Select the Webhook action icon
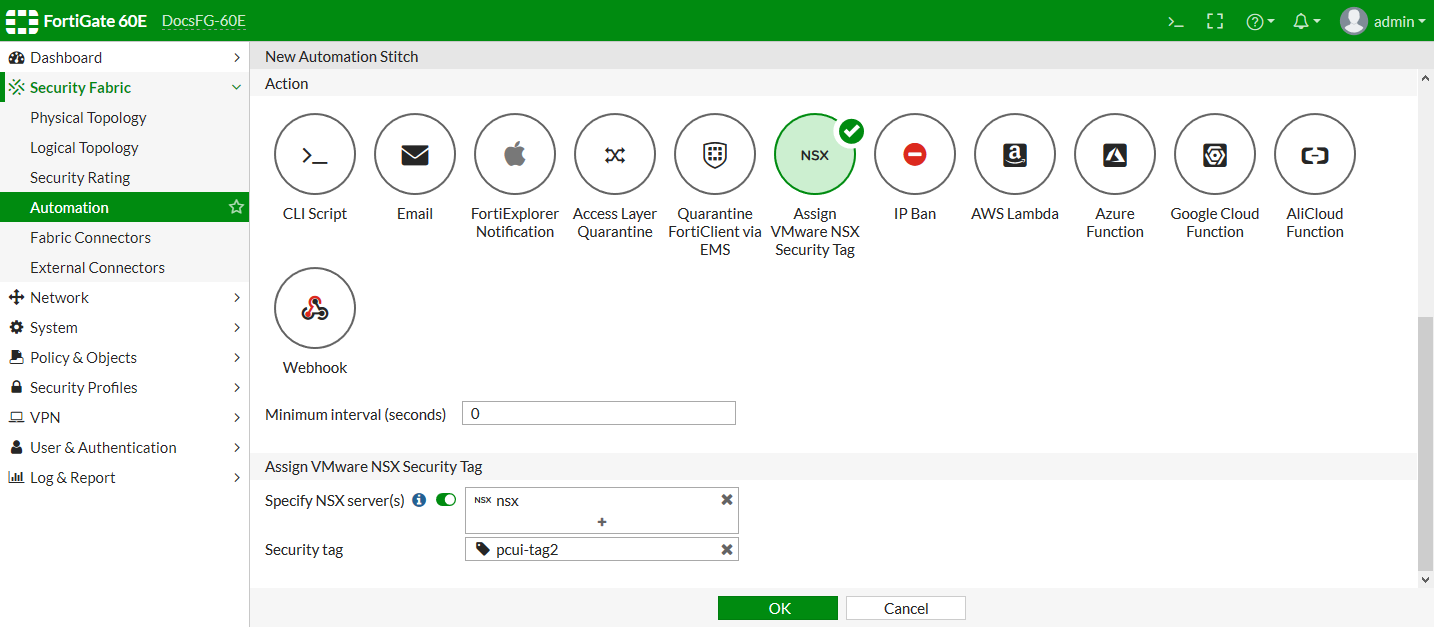The height and width of the screenshot is (627, 1434). 315,308
